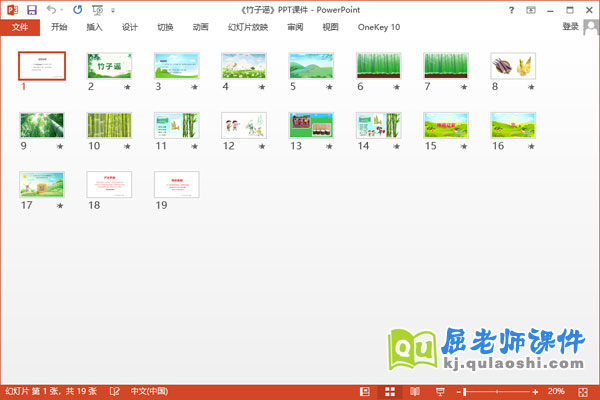Viewport: 600px width, 400px height.
Task: Select slide 18 thumbnail
Action: [x=109, y=184]
